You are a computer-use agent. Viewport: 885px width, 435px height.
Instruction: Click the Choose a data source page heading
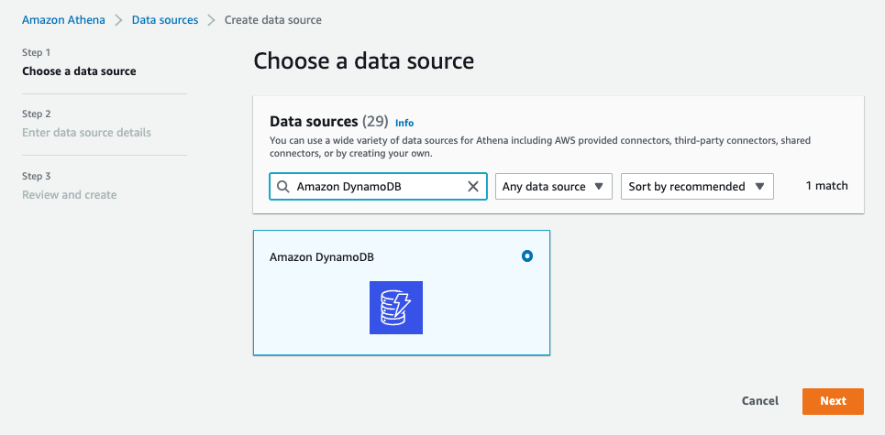pos(363,61)
